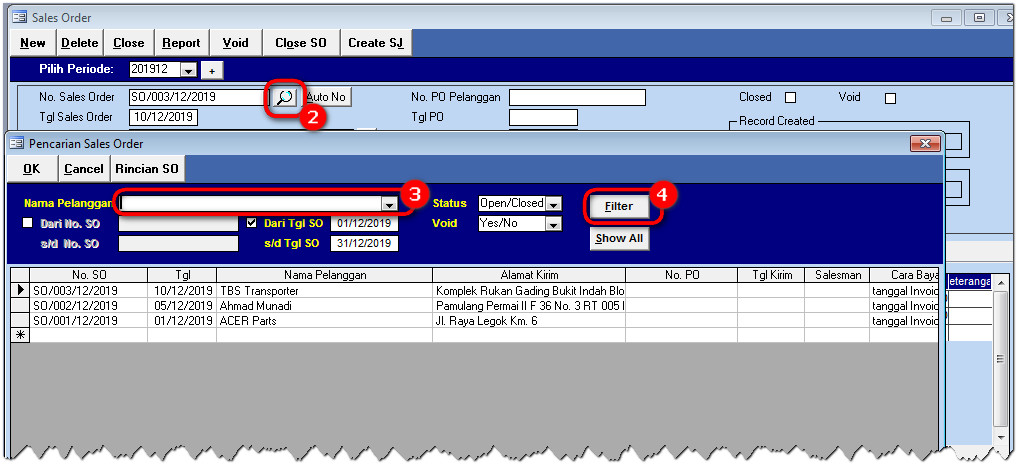The width and height of the screenshot is (1017, 470).
Task: Click the Tgl PO input field
Action: (x=543, y=117)
